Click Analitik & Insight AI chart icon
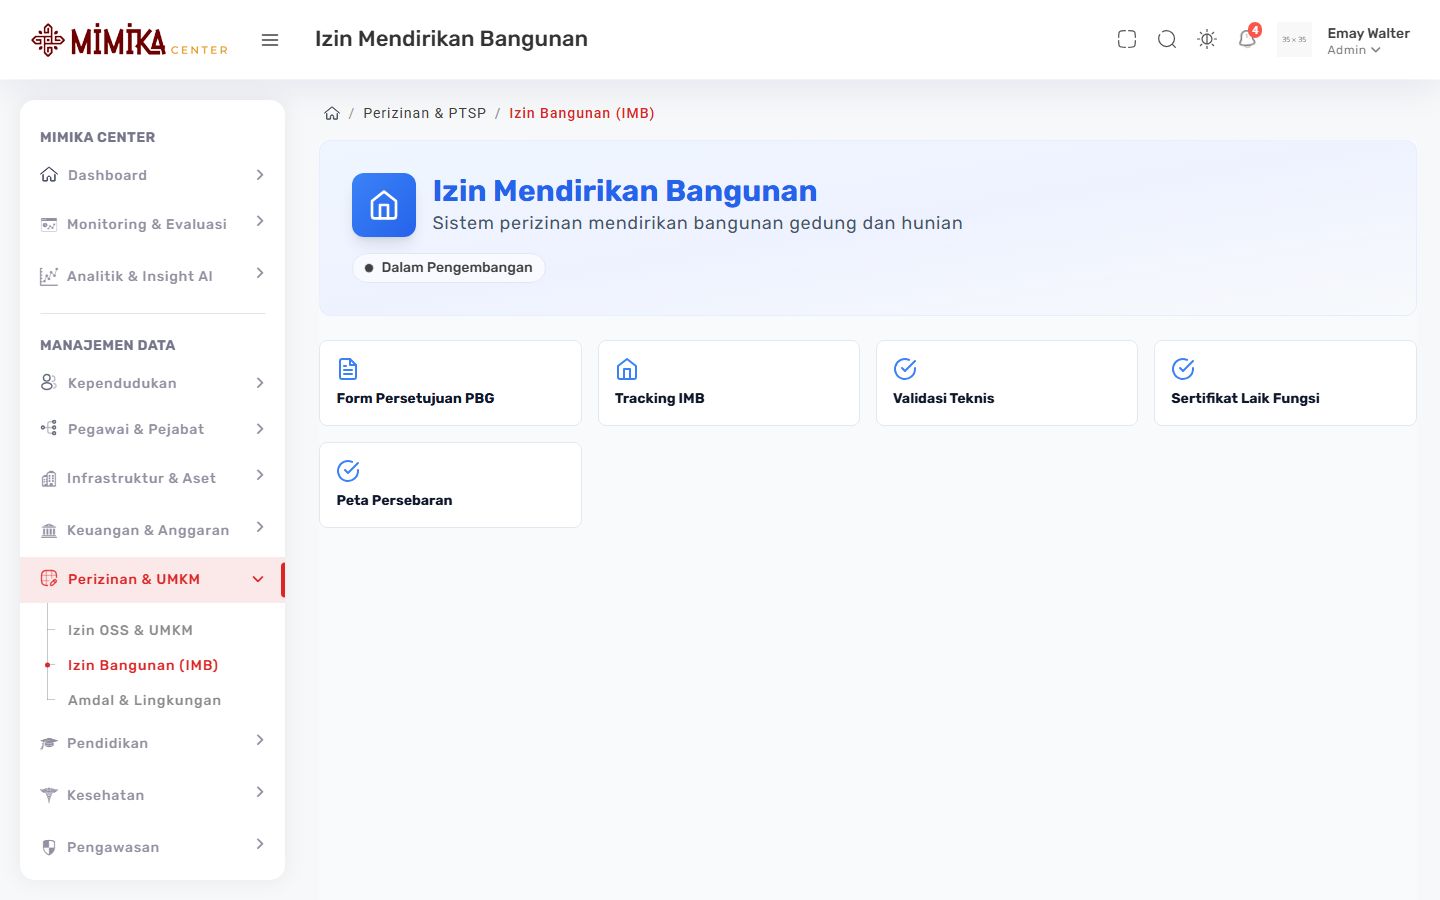 pyautogui.click(x=49, y=276)
